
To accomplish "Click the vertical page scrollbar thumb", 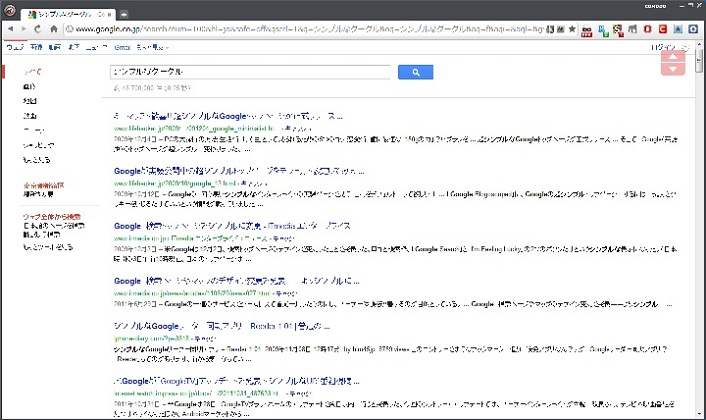I will 699,61.
